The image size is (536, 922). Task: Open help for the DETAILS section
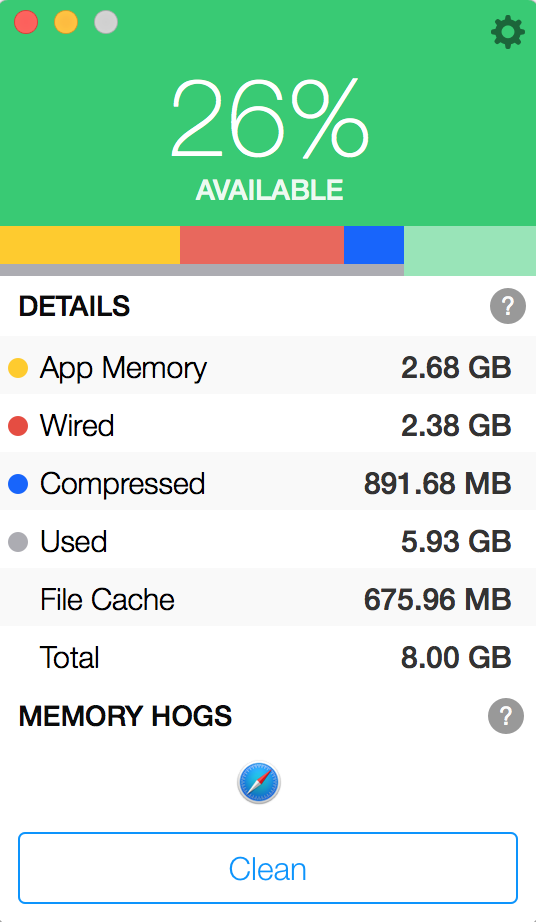click(508, 306)
